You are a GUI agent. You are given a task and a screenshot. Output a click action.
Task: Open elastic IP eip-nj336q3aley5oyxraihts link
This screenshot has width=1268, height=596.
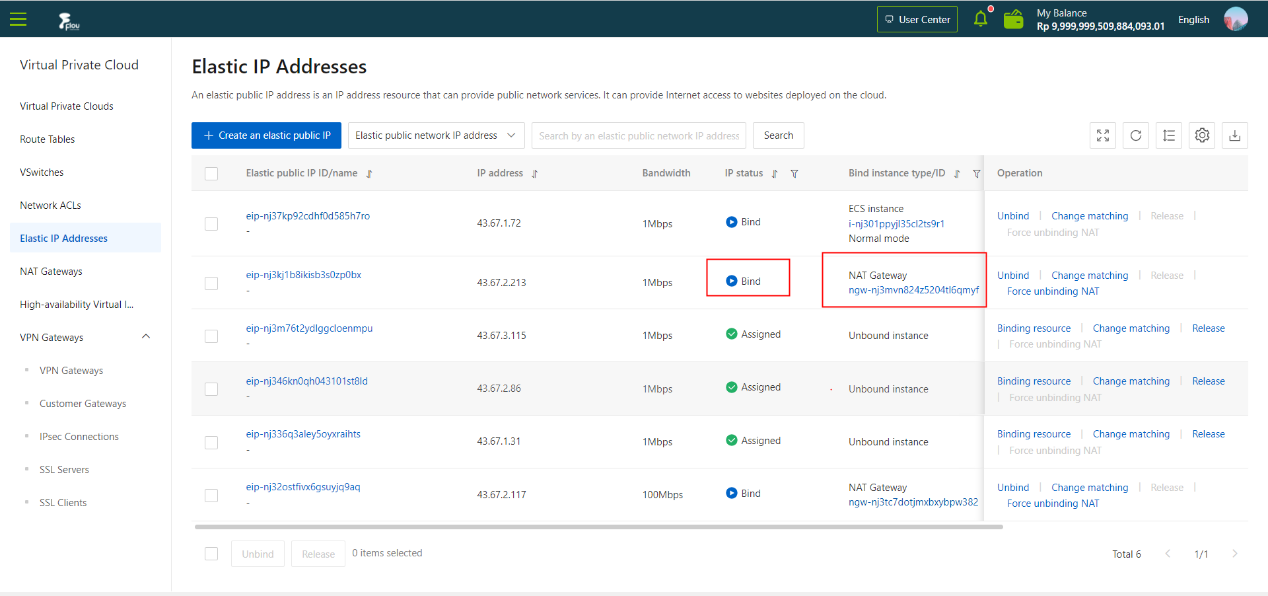click(x=303, y=434)
